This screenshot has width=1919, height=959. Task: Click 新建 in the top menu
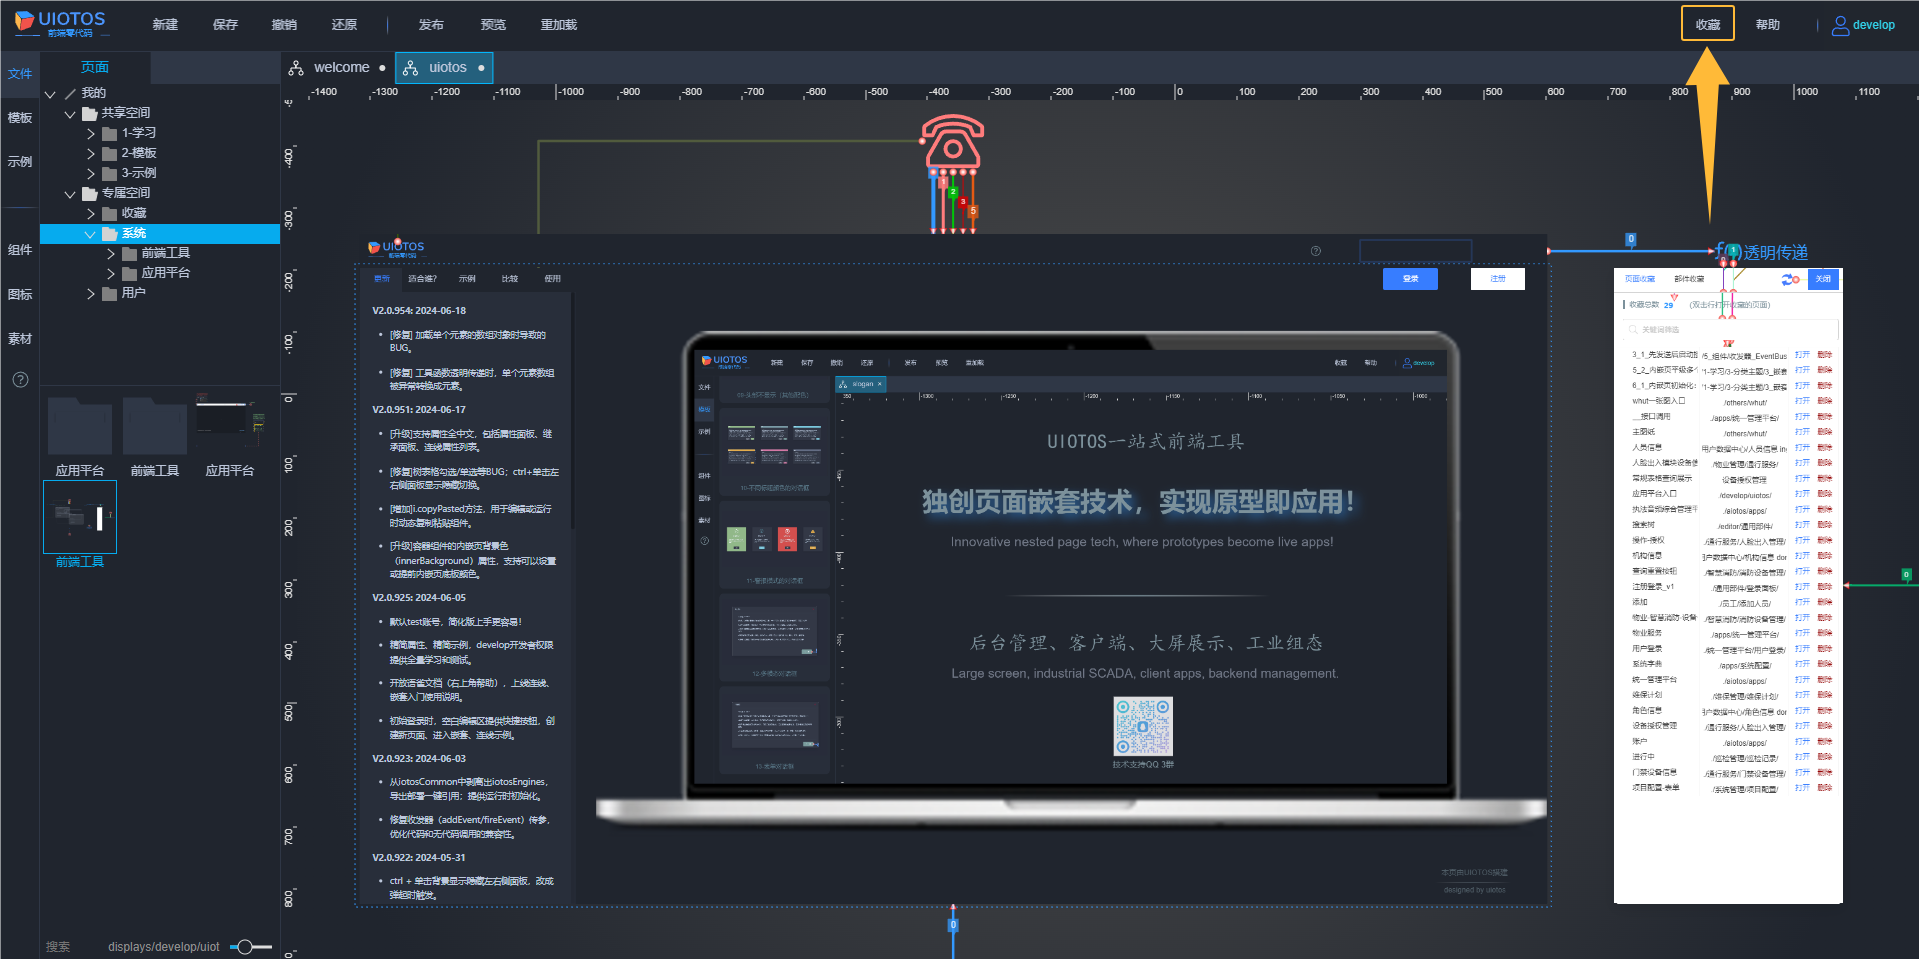tap(165, 25)
